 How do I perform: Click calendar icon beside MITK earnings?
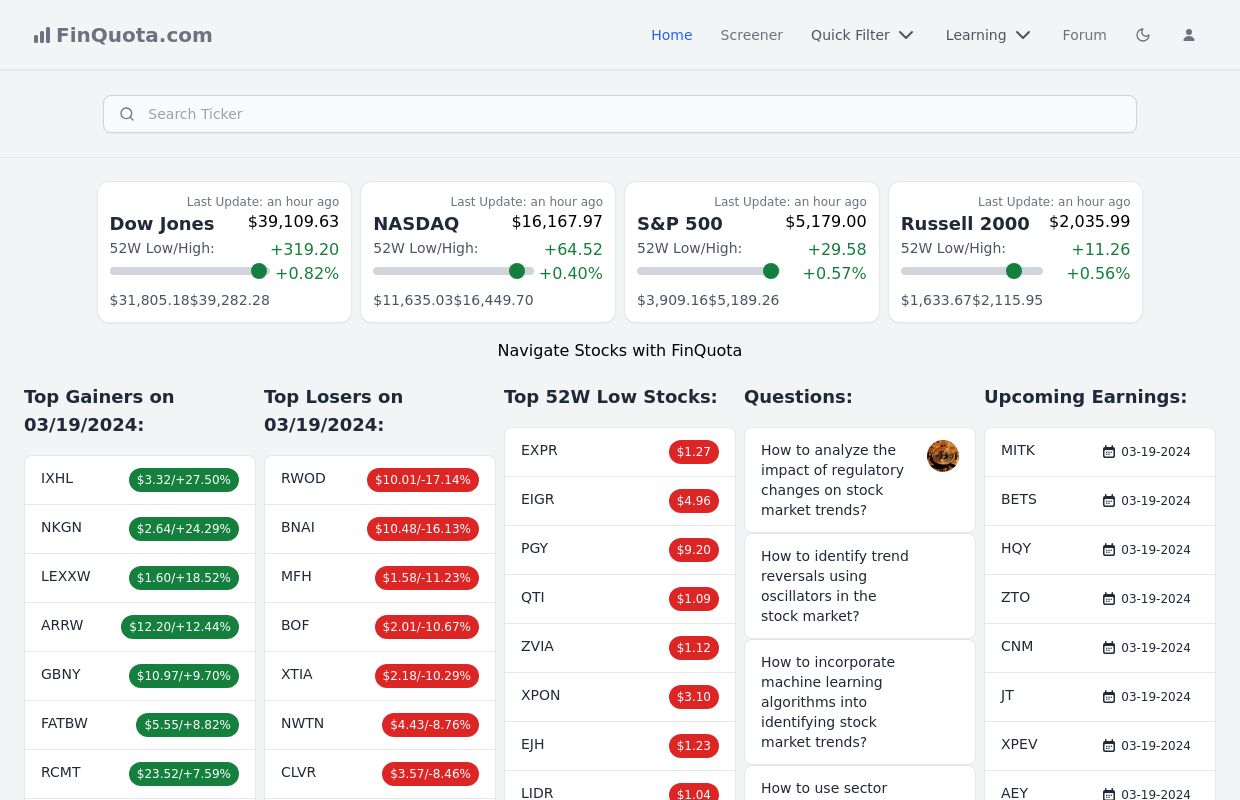[1108, 452]
